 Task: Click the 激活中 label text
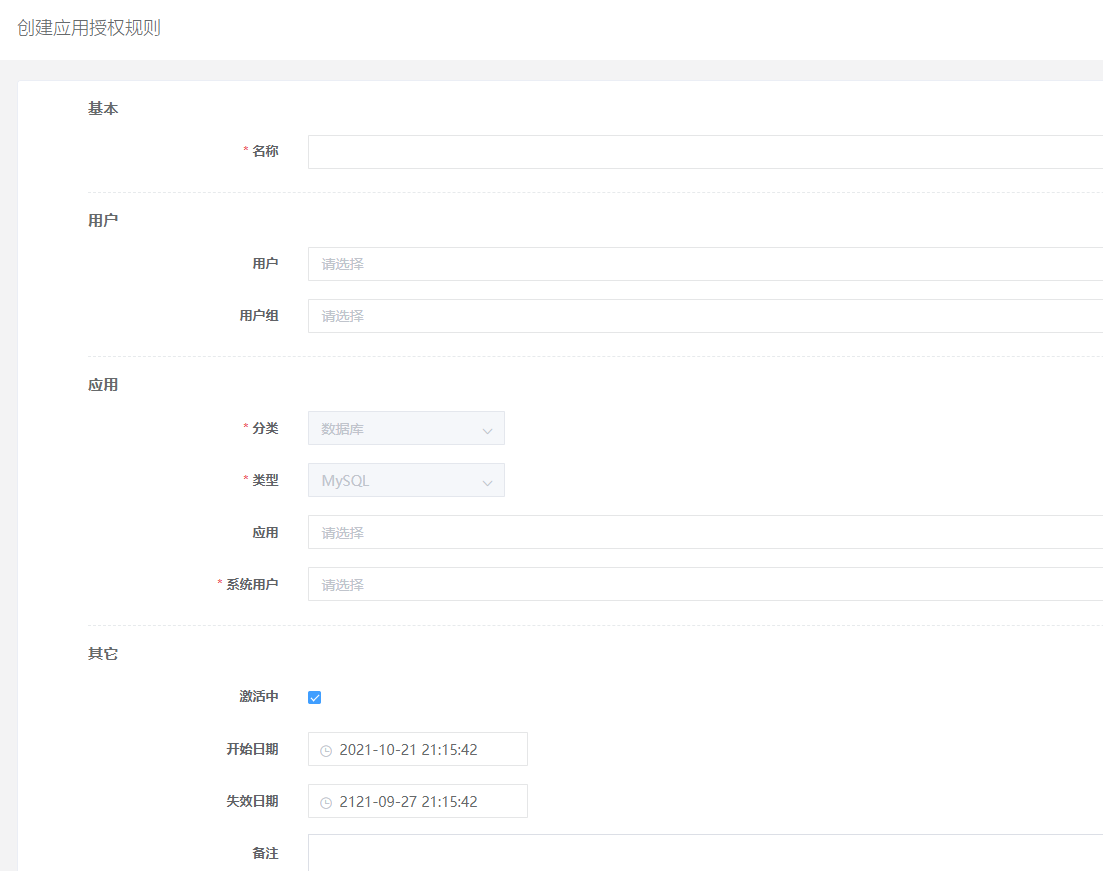pos(259,696)
